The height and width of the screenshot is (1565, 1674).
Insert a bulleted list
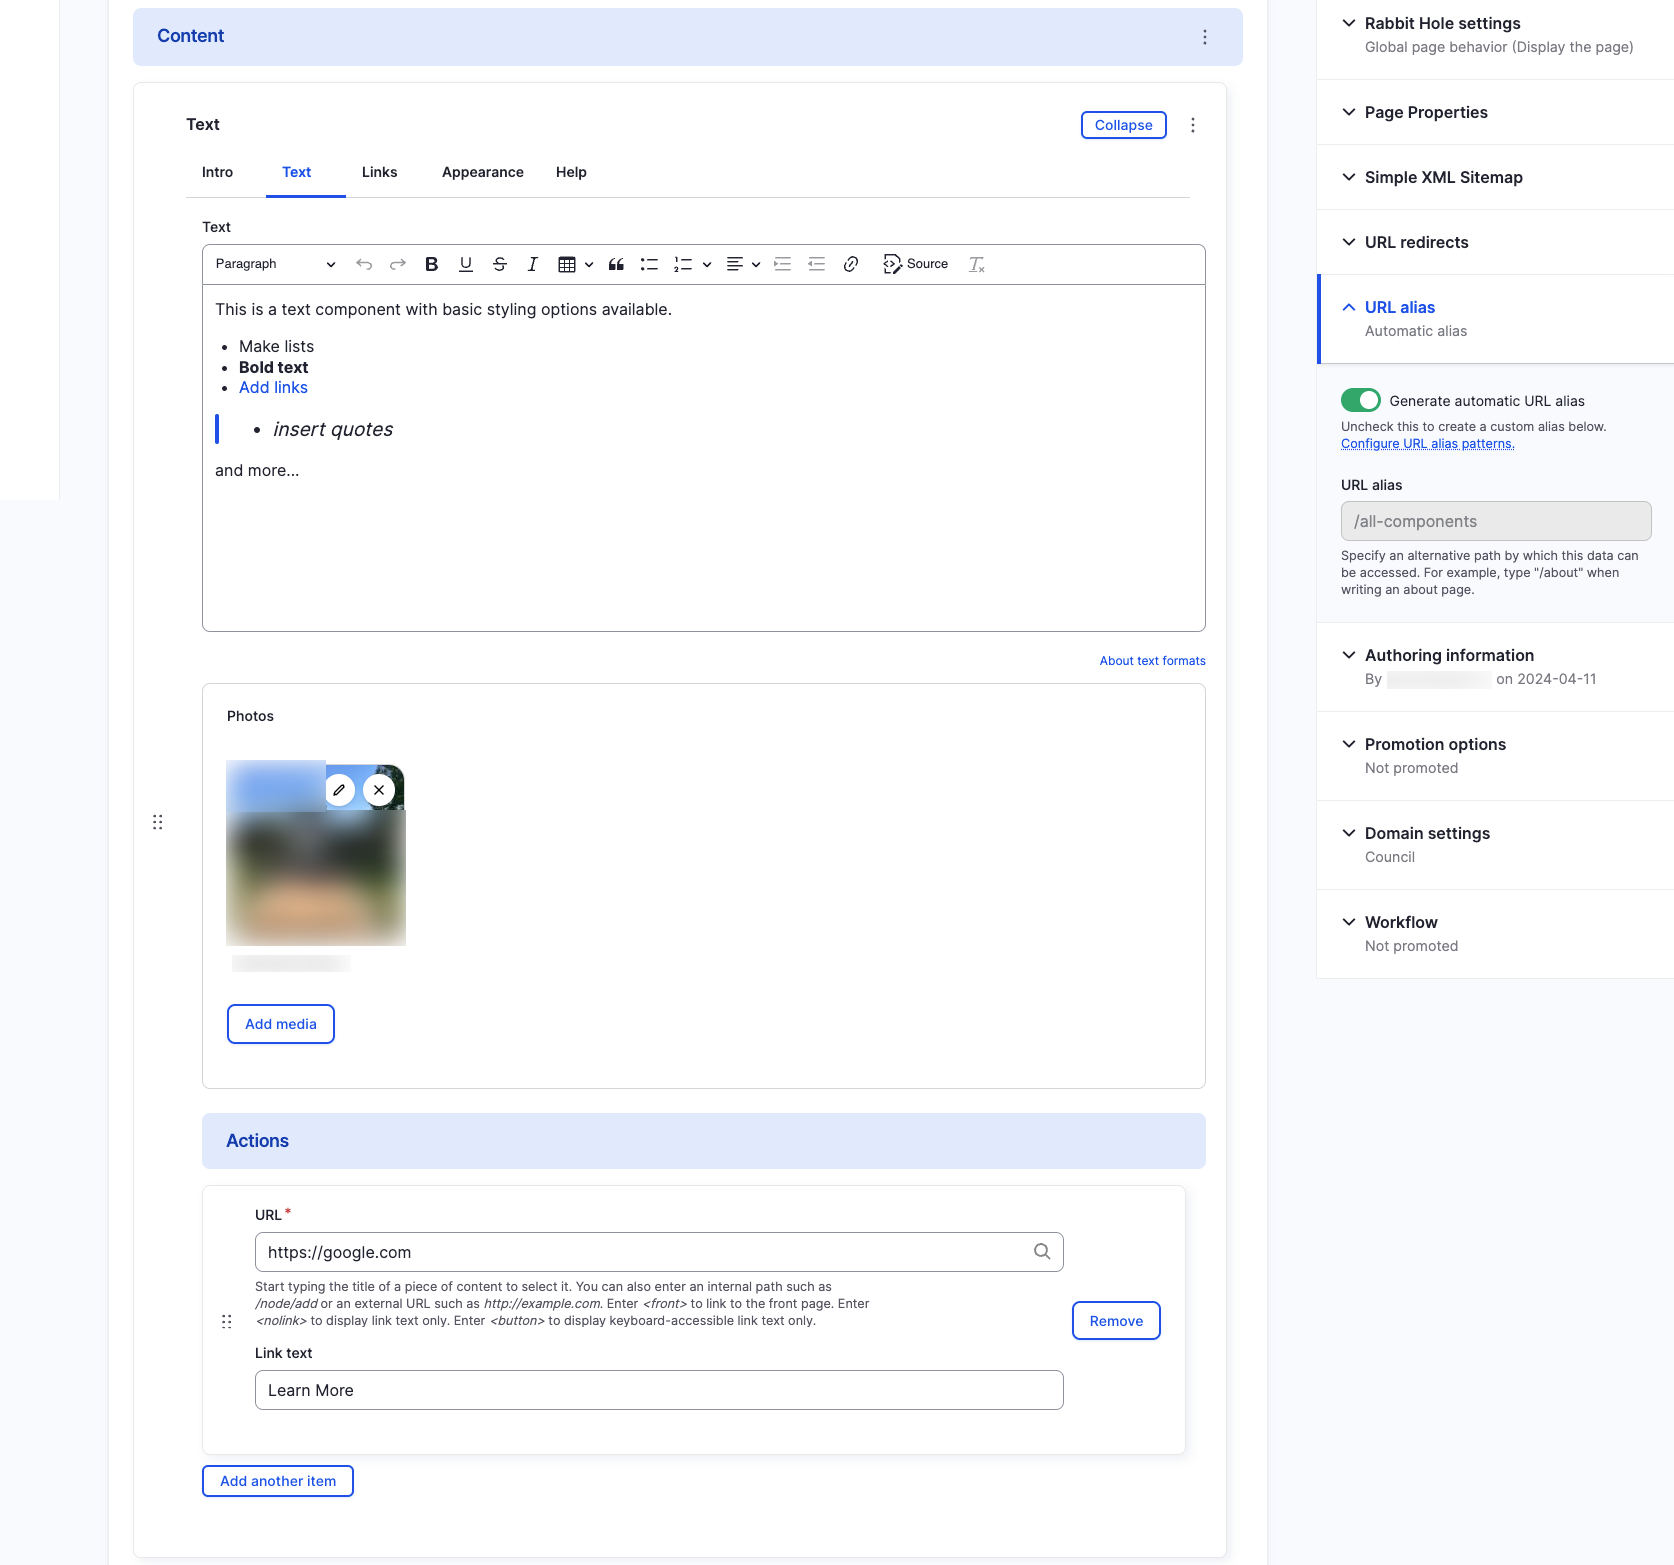[649, 264]
